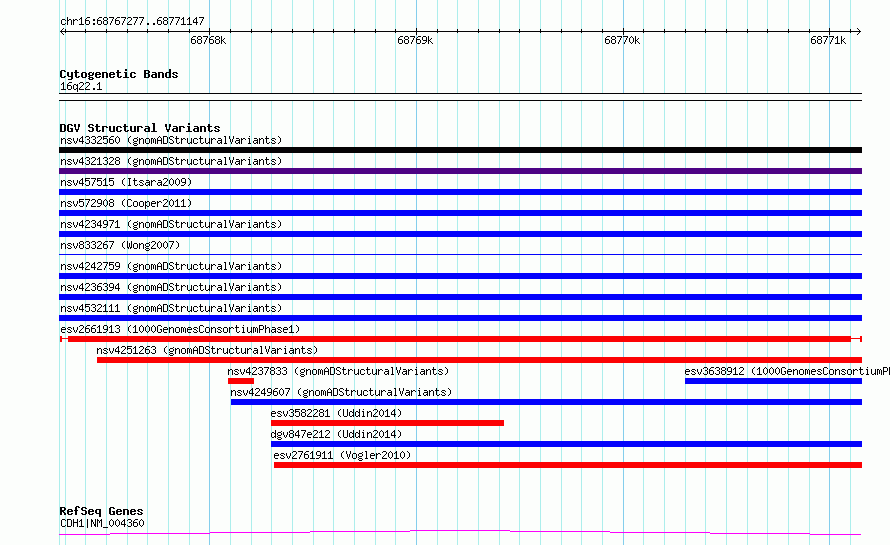Click the nsv4321328 purple variant bar
This screenshot has height=545, width=890.
pos(460,171)
